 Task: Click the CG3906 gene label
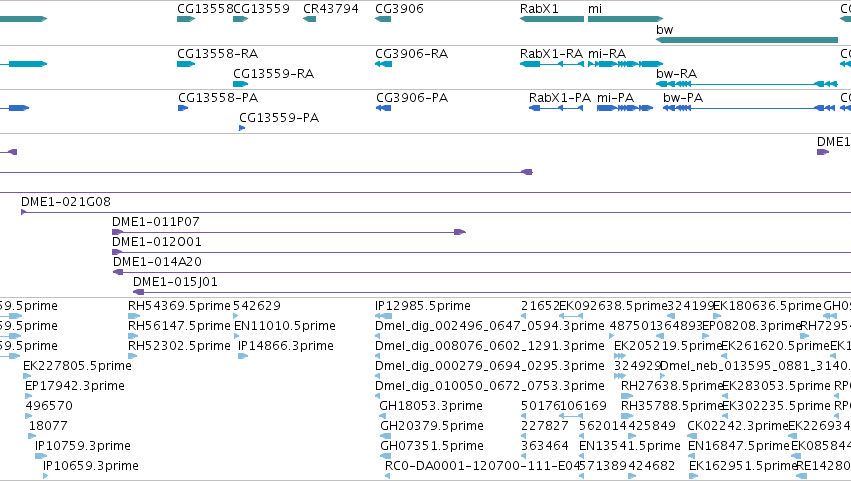[399, 9]
